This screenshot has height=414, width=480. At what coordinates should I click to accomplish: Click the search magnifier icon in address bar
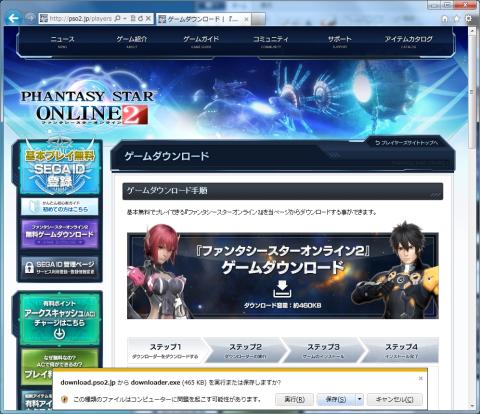117,19
